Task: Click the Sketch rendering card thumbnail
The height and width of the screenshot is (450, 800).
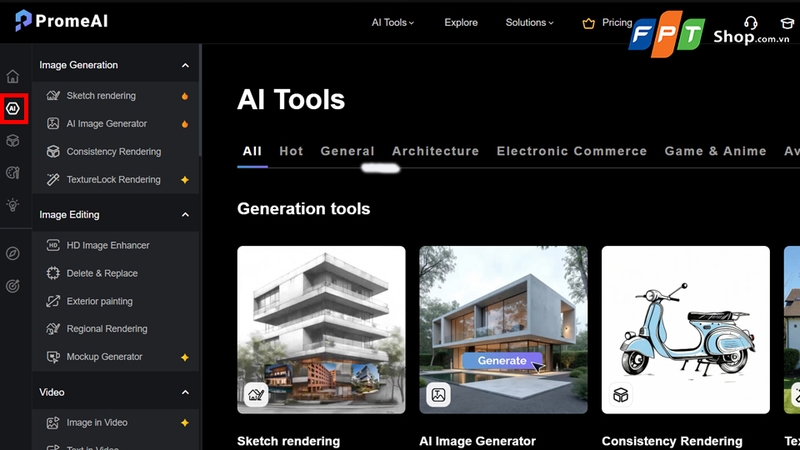Action: 321,330
